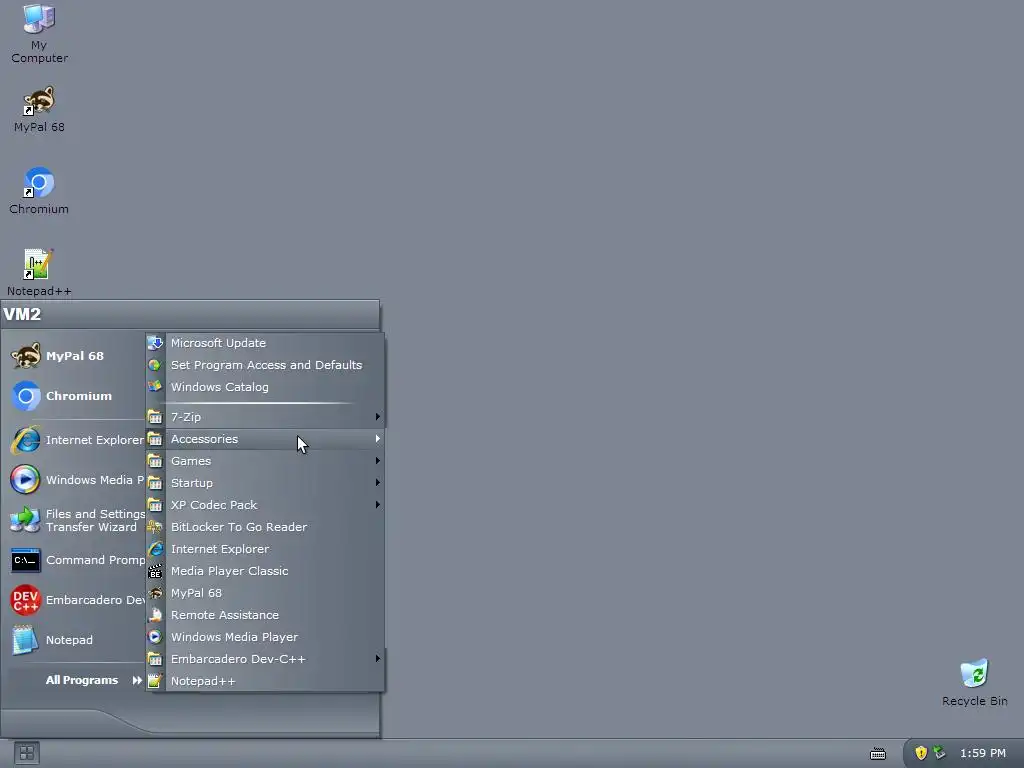This screenshot has width=1024, height=768.
Task: Launch BitLocker To Go Reader
Action: click(264, 527)
